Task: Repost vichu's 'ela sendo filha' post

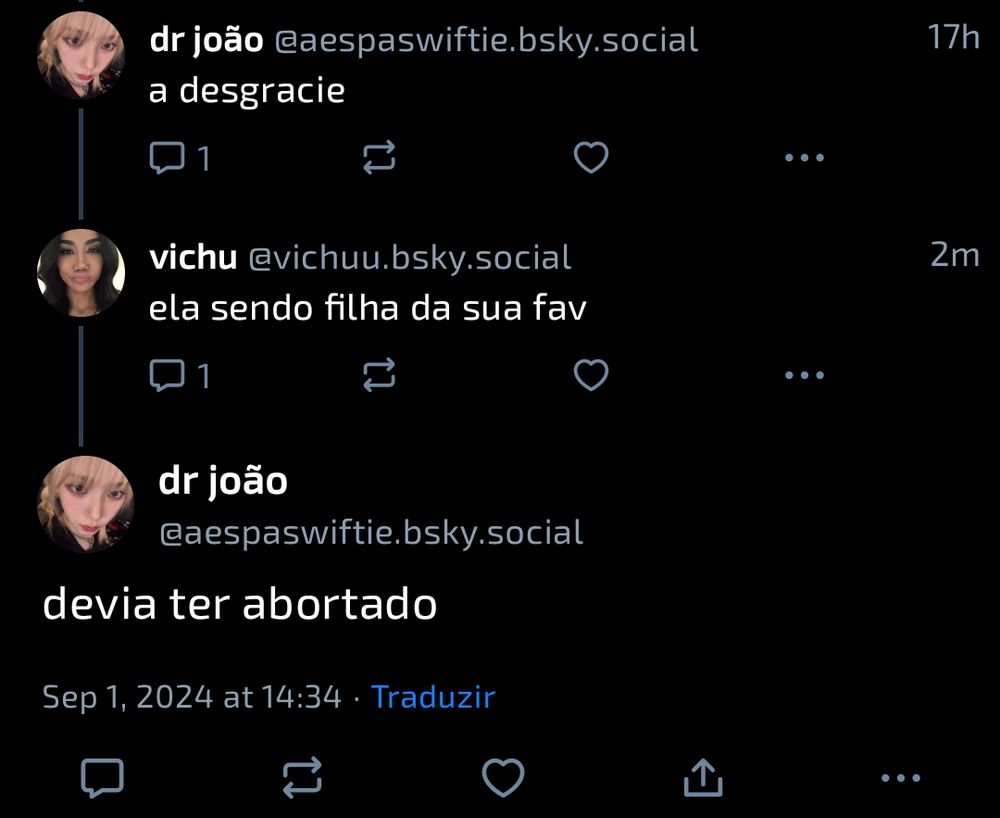Action: pos(379,375)
